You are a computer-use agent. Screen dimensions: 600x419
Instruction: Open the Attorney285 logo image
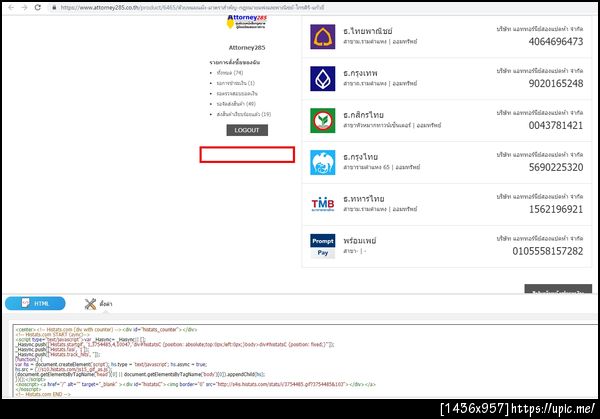247,22
